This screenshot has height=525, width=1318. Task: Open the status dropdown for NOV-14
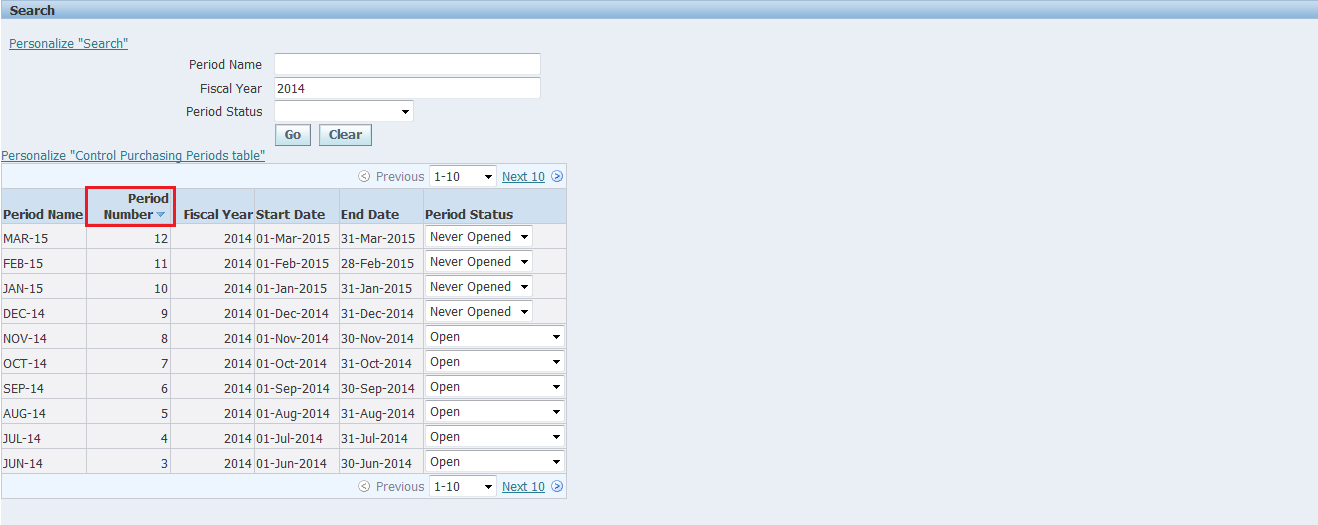pos(495,337)
